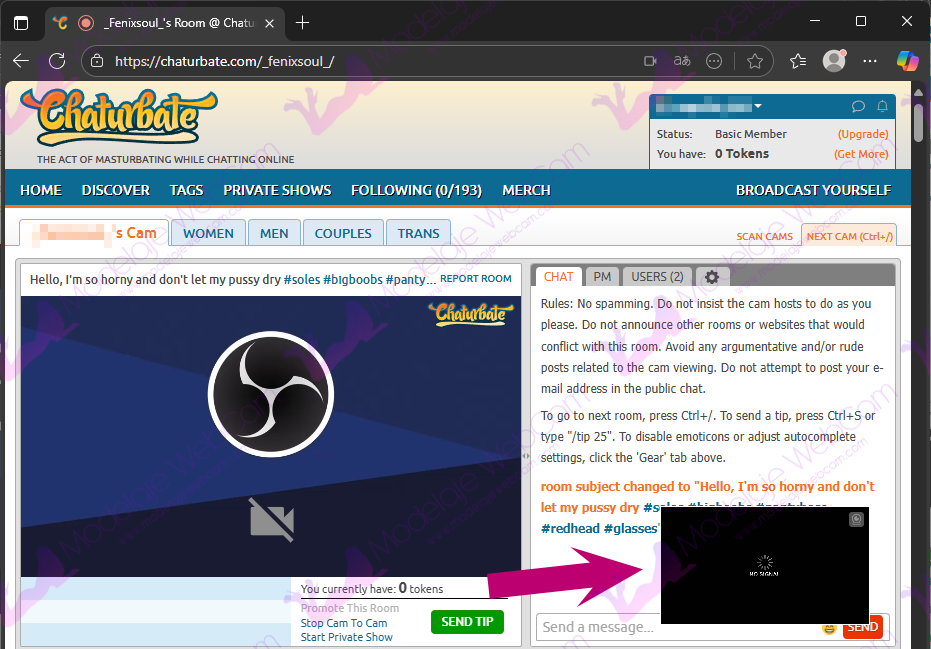Select the WOMEN tab
The height and width of the screenshot is (649, 931).
point(208,233)
